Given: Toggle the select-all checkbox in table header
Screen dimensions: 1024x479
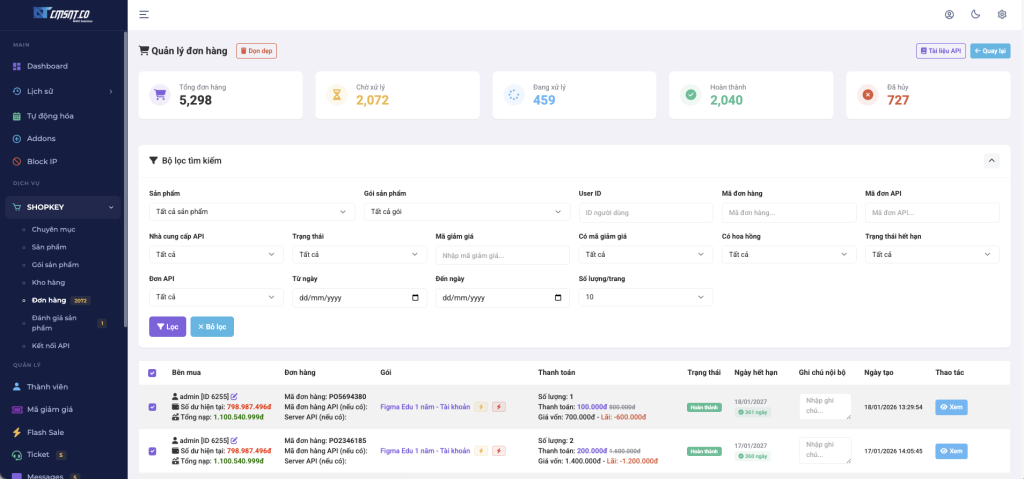Looking at the screenshot, I should point(152,373).
